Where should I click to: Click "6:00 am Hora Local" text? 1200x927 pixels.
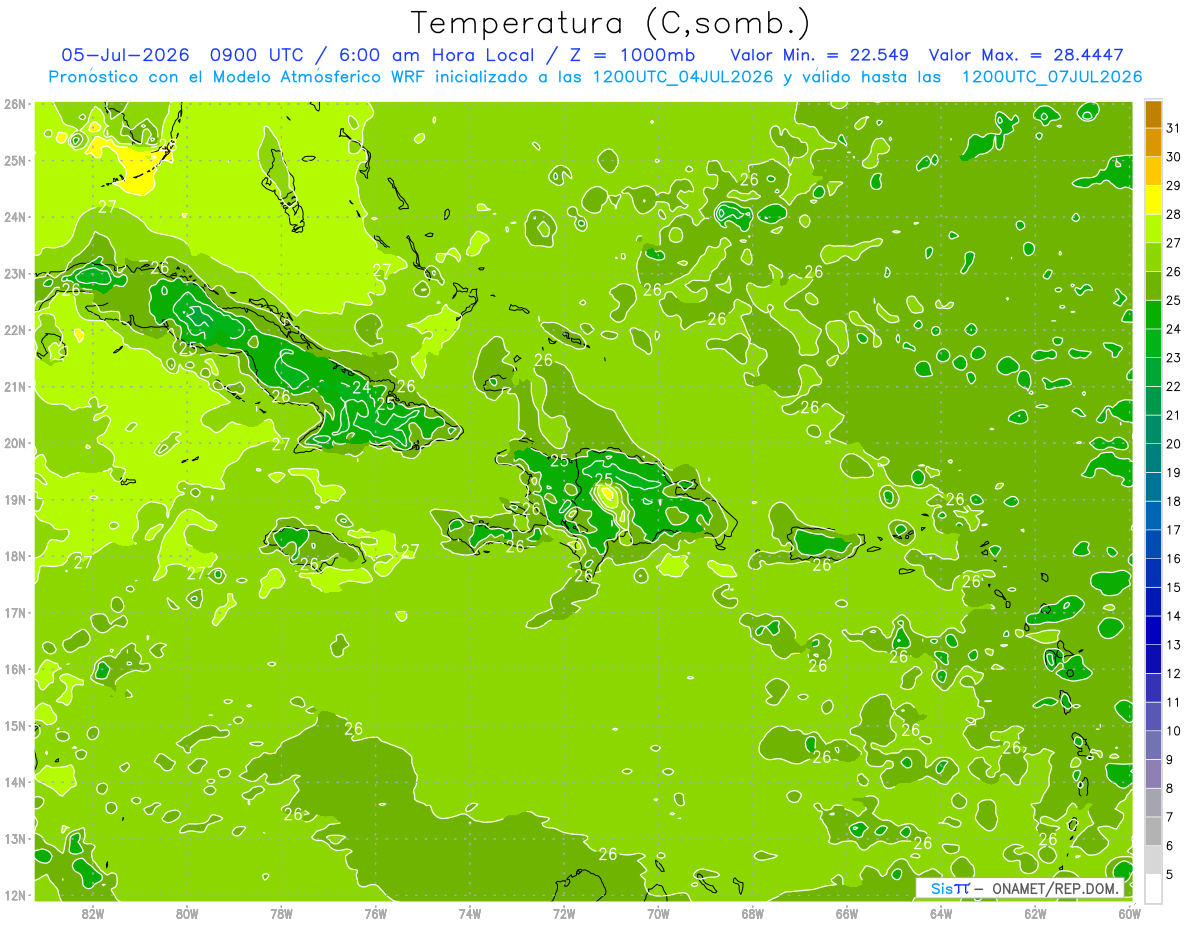(x=436, y=55)
